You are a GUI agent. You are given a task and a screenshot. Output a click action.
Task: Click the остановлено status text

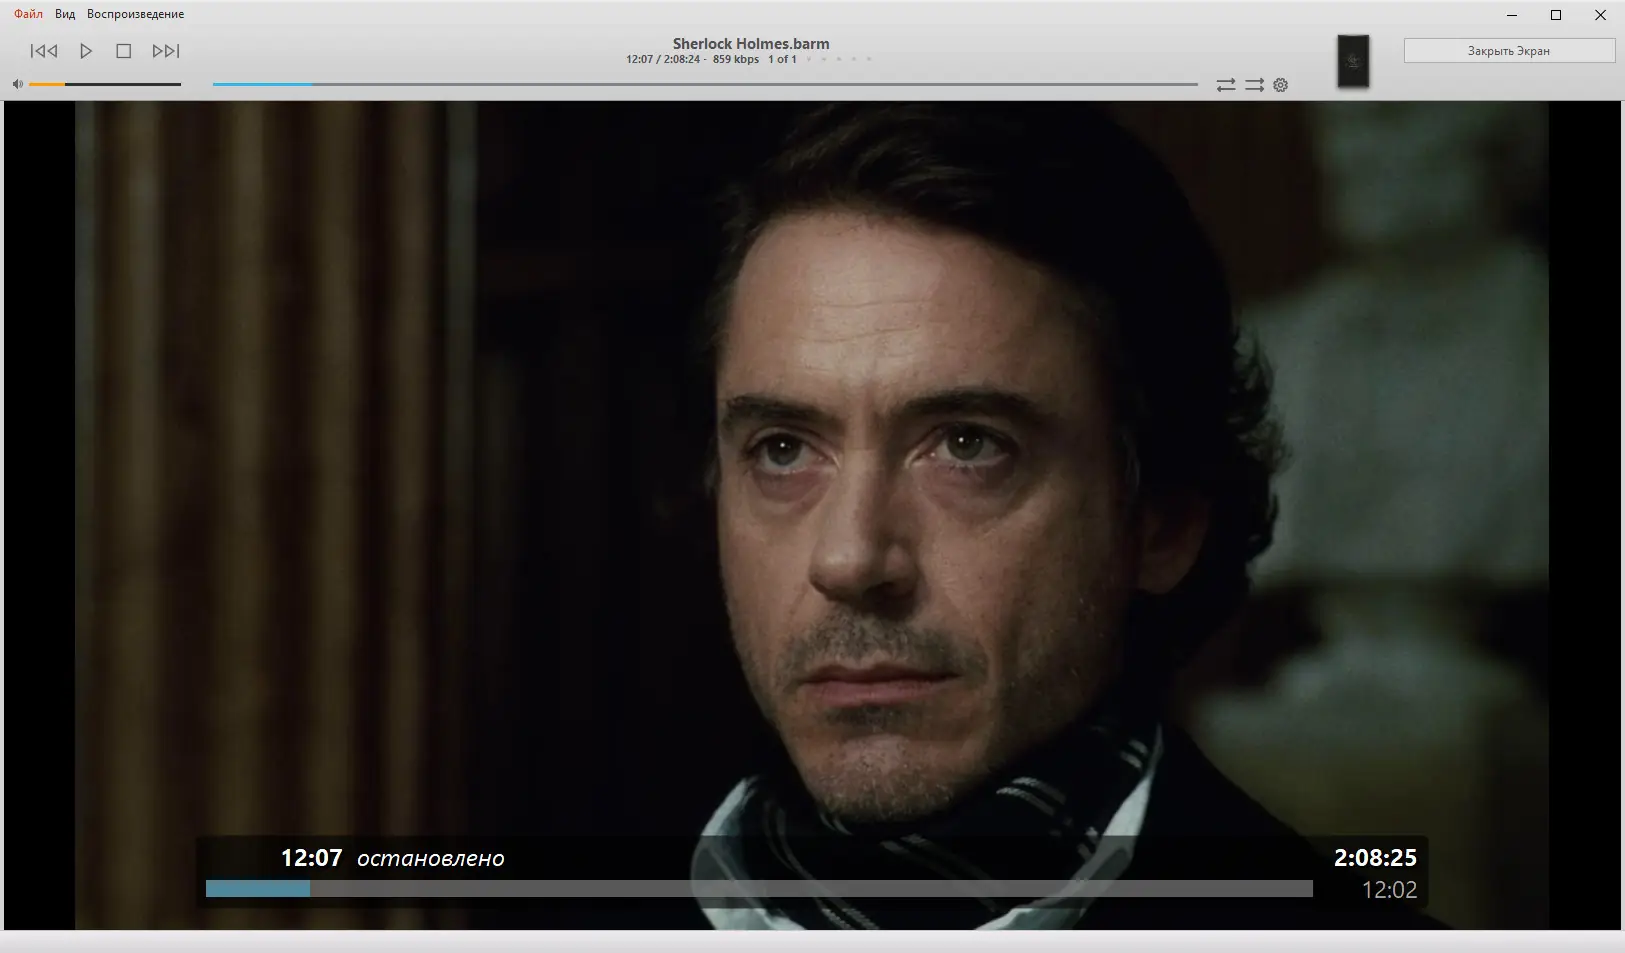click(431, 858)
